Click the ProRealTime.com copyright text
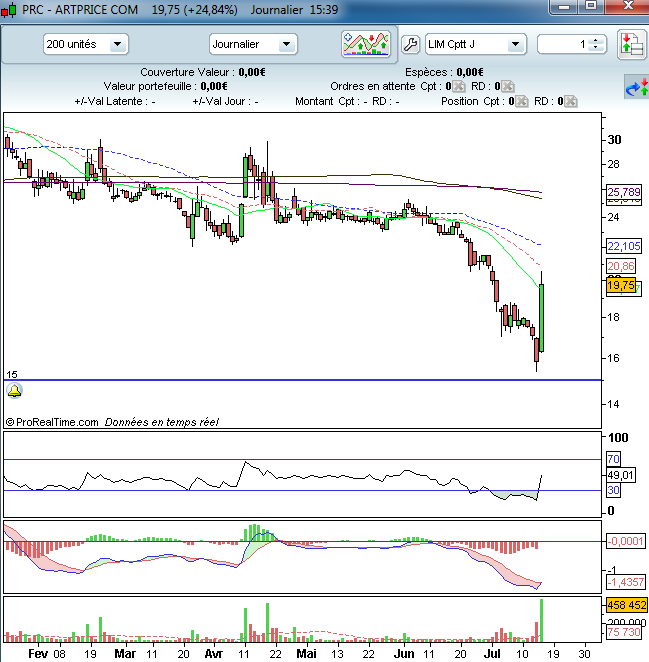 pyautogui.click(x=52, y=422)
